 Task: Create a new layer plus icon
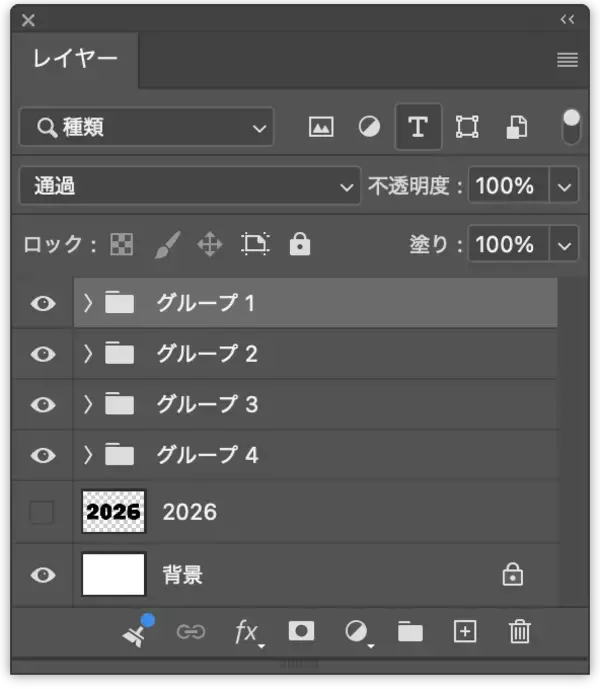click(465, 632)
